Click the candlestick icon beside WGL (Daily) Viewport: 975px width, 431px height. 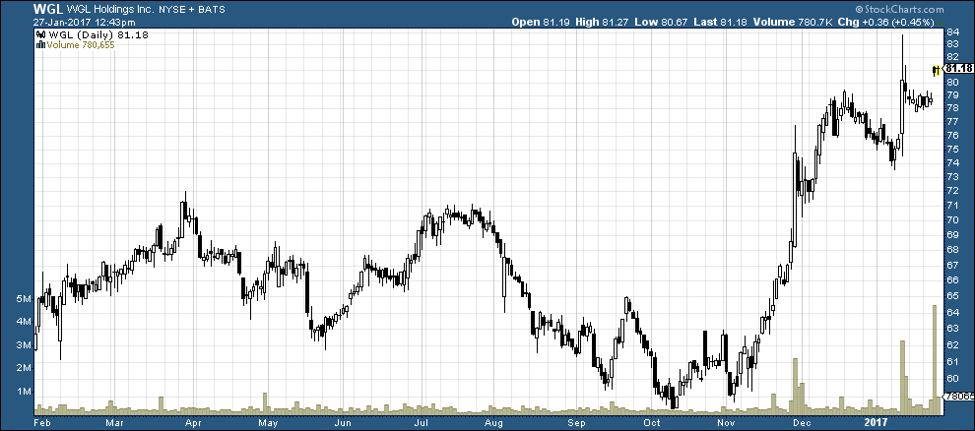click(39, 35)
